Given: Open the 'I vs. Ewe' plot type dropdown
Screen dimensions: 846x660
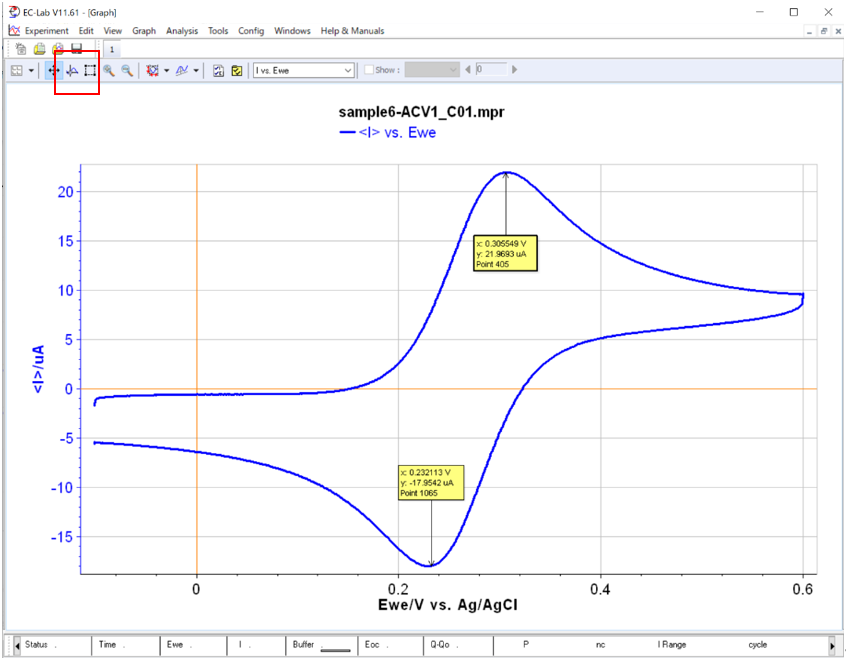Looking at the screenshot, I should (x=304, y=70).
